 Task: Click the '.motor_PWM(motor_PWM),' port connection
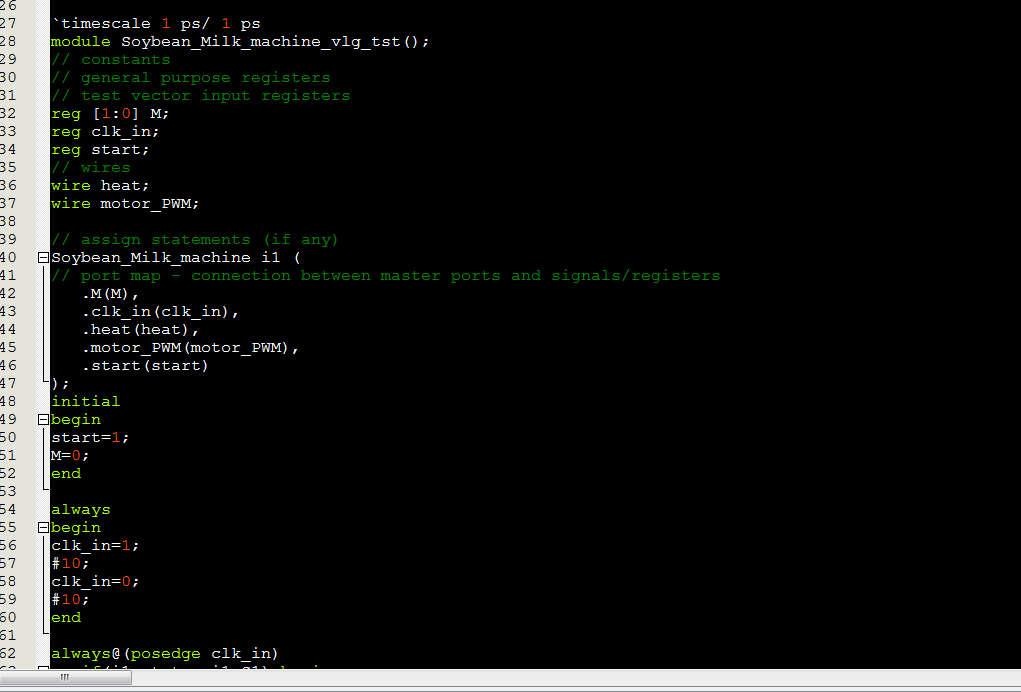(191, 348)
